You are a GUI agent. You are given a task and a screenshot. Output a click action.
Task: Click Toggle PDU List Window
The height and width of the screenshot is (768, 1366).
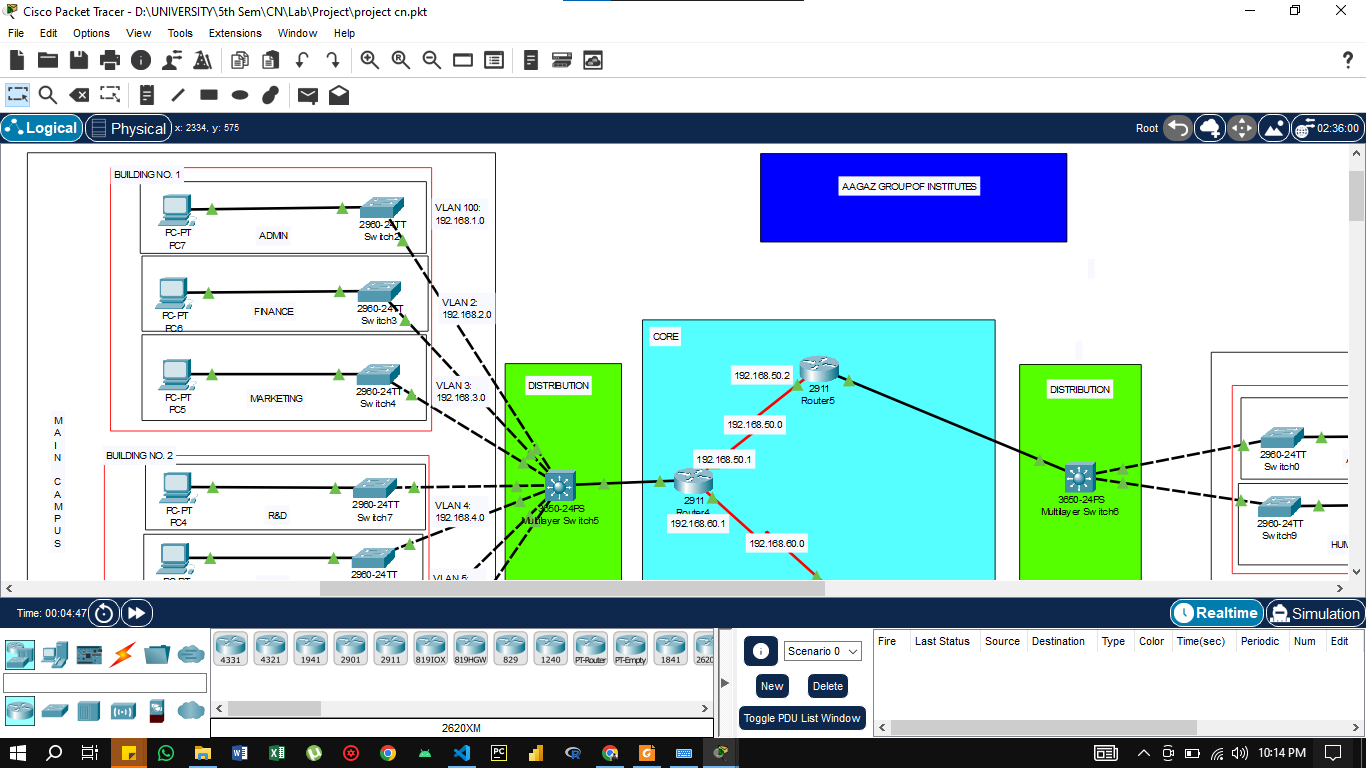[x=801, y=717]
